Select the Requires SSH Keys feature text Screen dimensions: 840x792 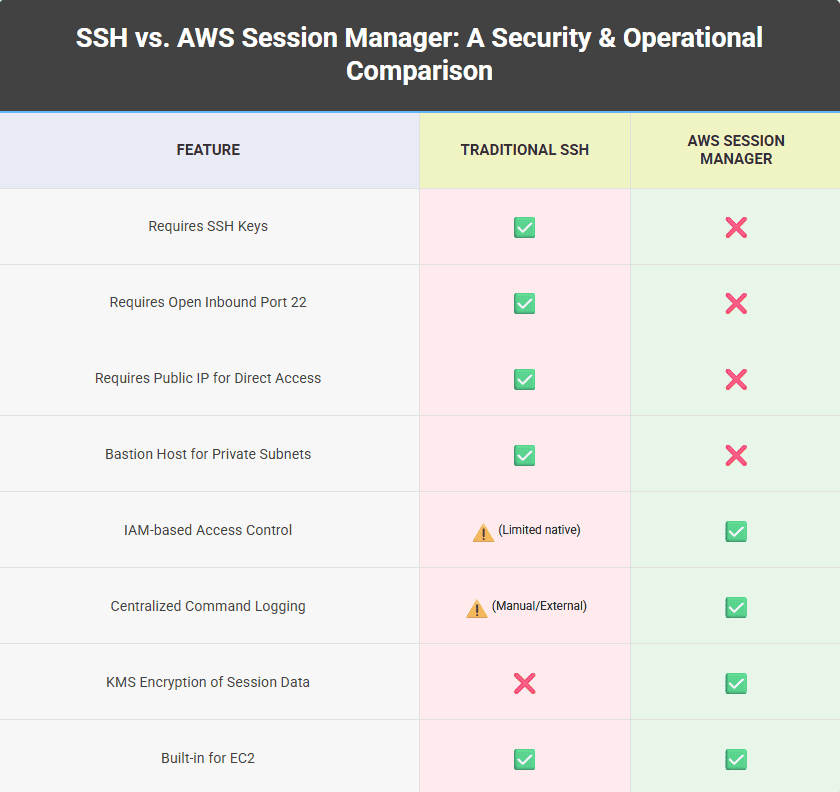click(x=208, y=226)
